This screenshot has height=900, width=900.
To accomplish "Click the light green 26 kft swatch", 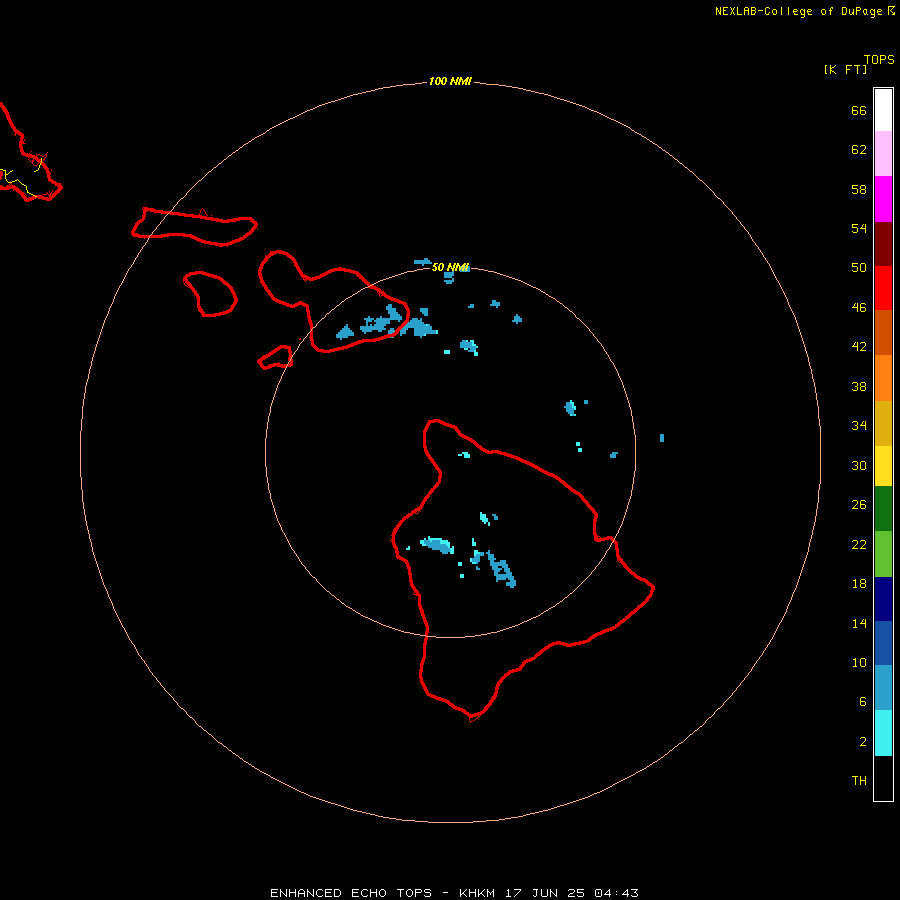I will pyautogui.click(x=883, y=554).
